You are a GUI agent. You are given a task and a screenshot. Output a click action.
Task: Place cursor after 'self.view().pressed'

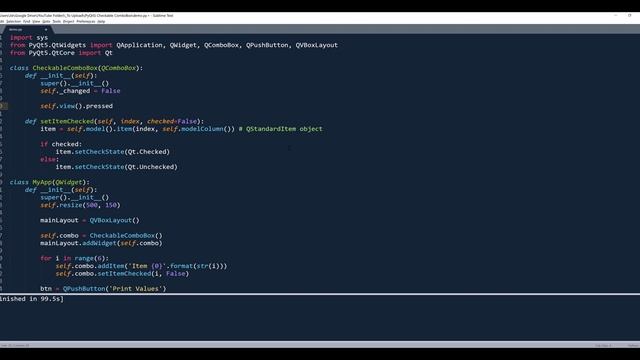pyautogui.click(x=113, y=106)
